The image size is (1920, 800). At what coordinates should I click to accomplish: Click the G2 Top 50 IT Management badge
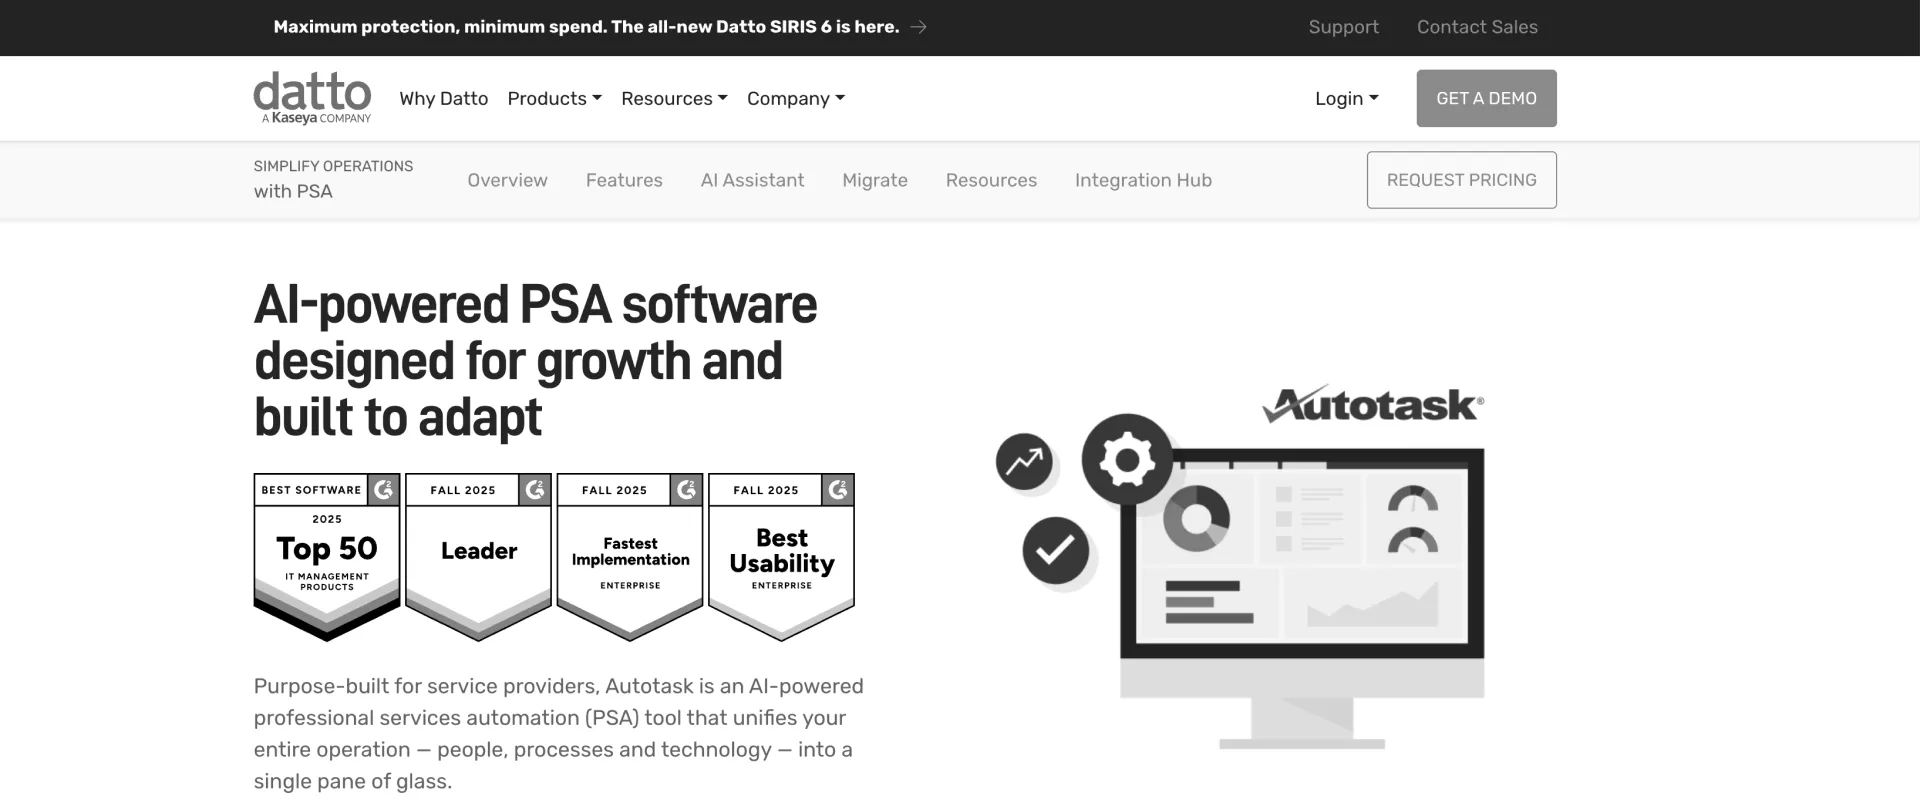pos(327,557)
